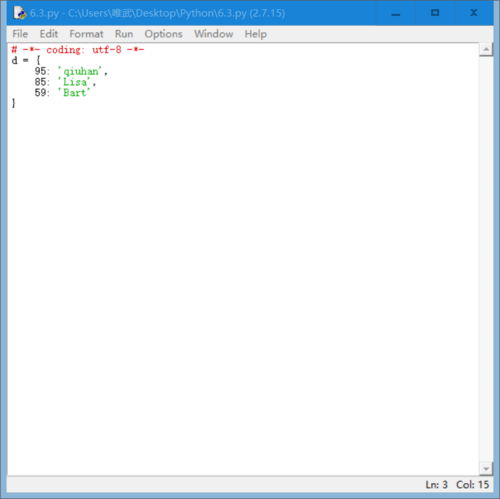This screenshot has width=500, height=499.
Task: Click the vertical scrollbar track
Action: (486, 259)
